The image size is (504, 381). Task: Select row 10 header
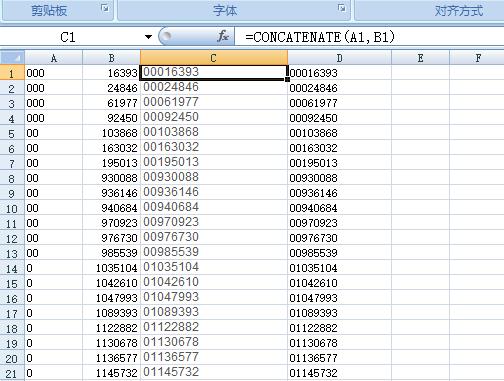coord(12,208)
